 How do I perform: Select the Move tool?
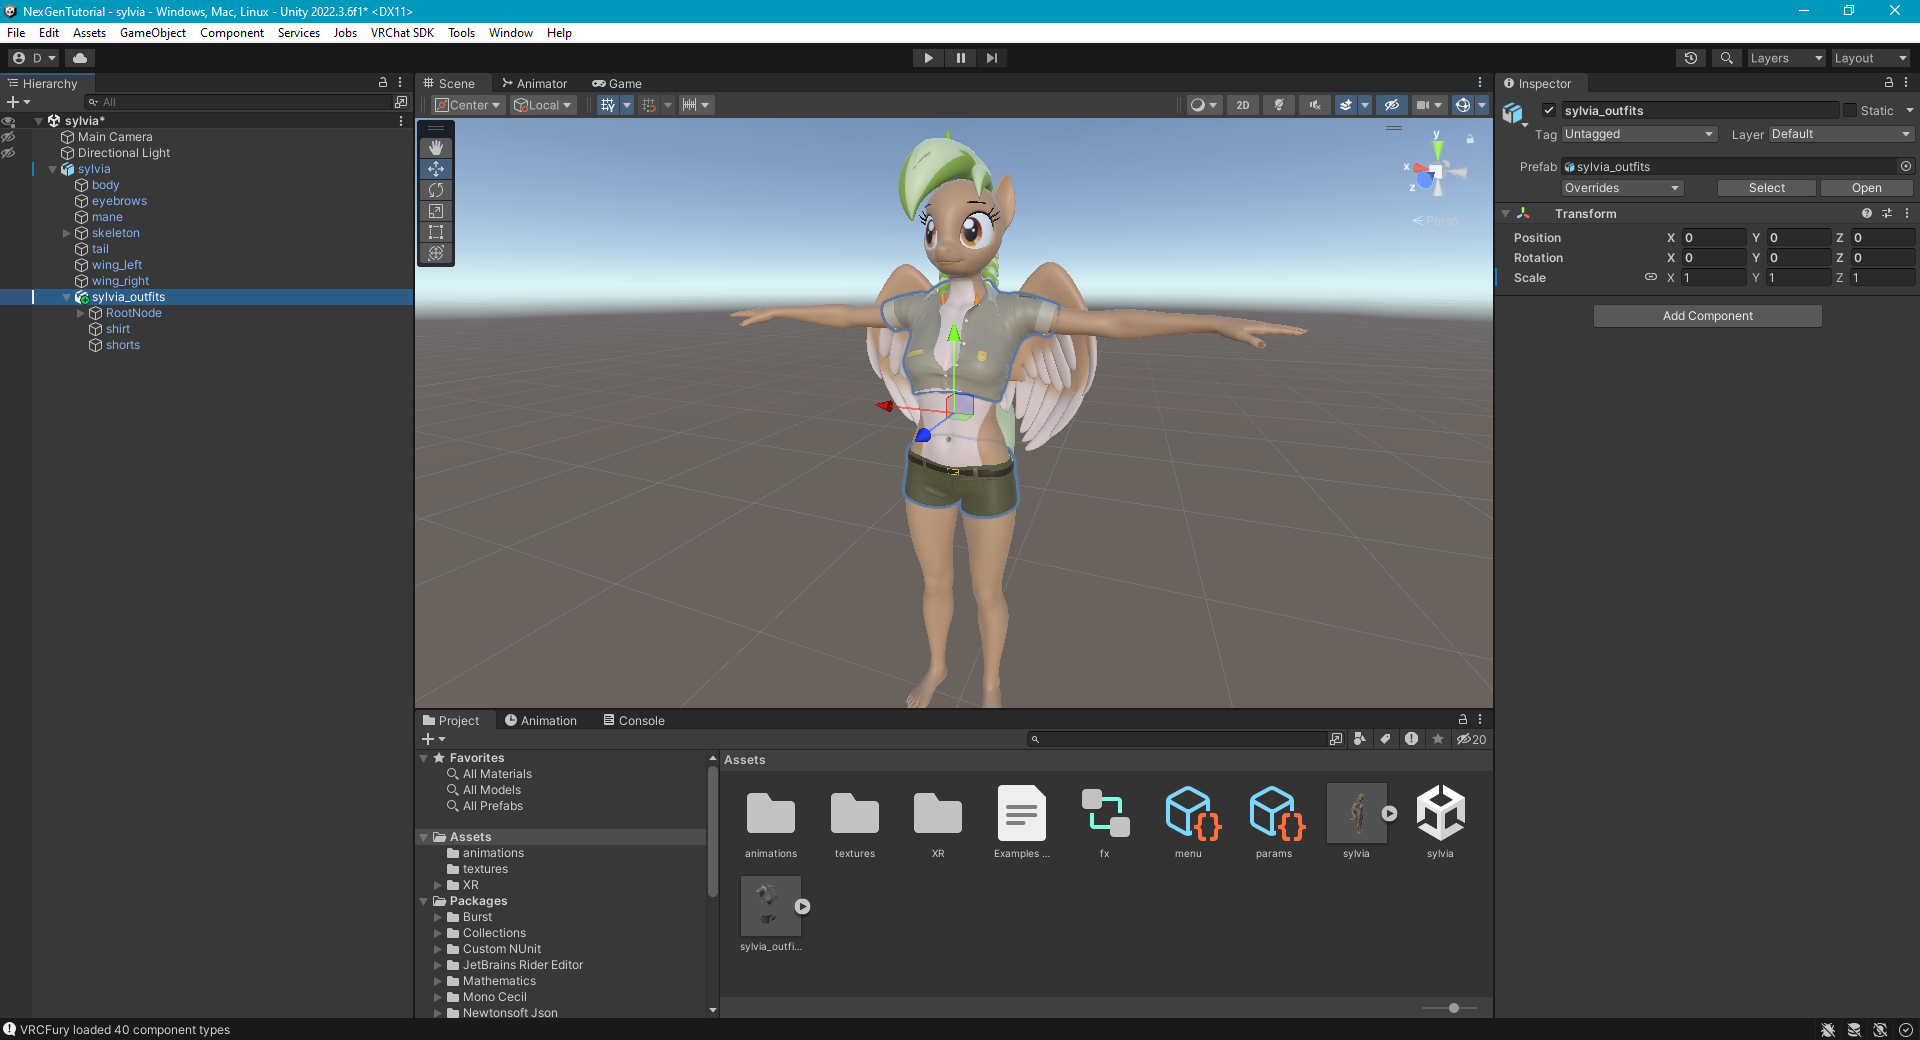[436, 169]
